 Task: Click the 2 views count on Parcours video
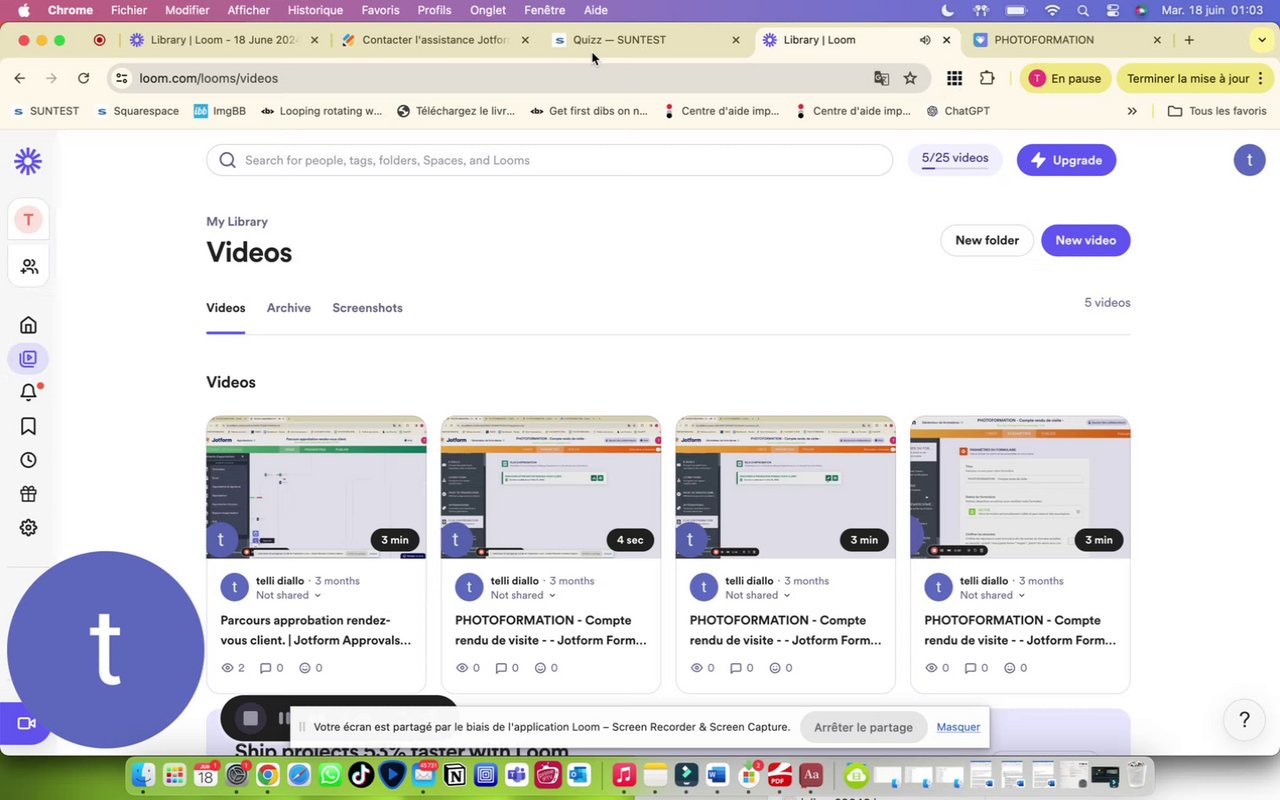[x=232, y=668]
